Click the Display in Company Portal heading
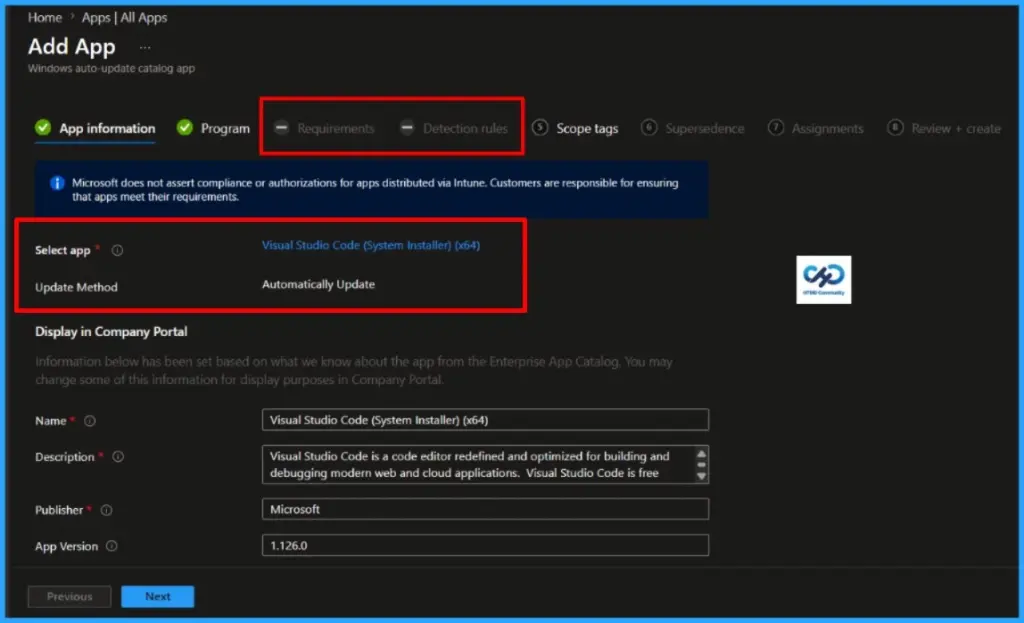Viewport: 1024px width, 623px height. point(111,332)
